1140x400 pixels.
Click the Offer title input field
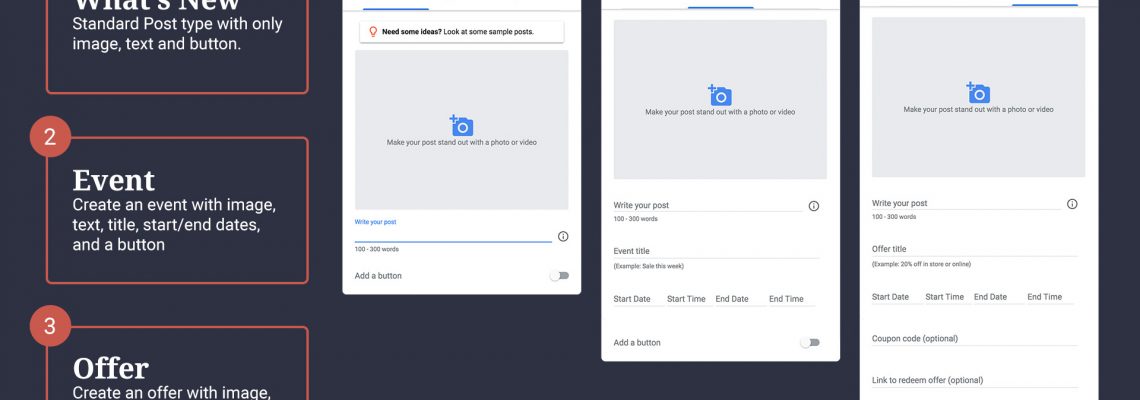point(974,250)
